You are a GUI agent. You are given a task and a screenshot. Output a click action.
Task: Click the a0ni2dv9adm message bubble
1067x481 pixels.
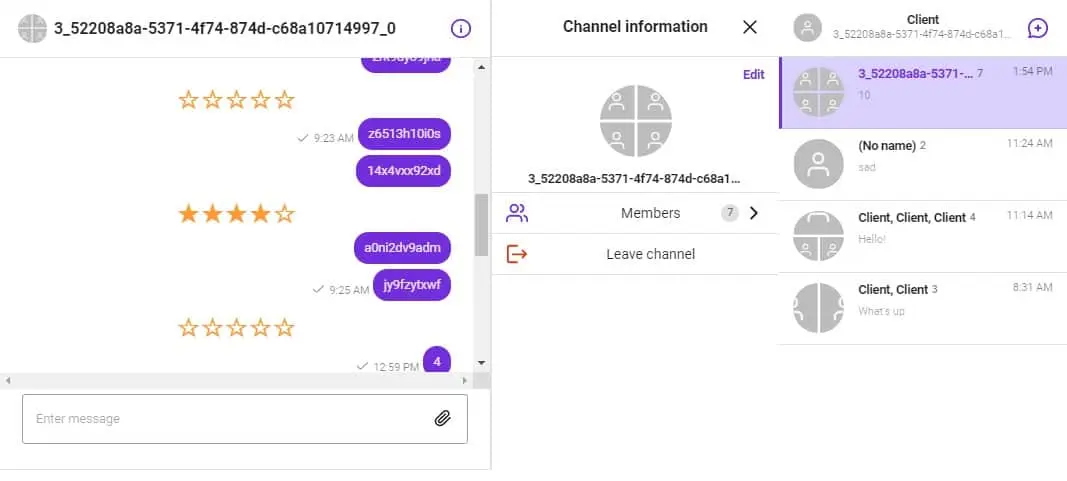pos(402,247)
